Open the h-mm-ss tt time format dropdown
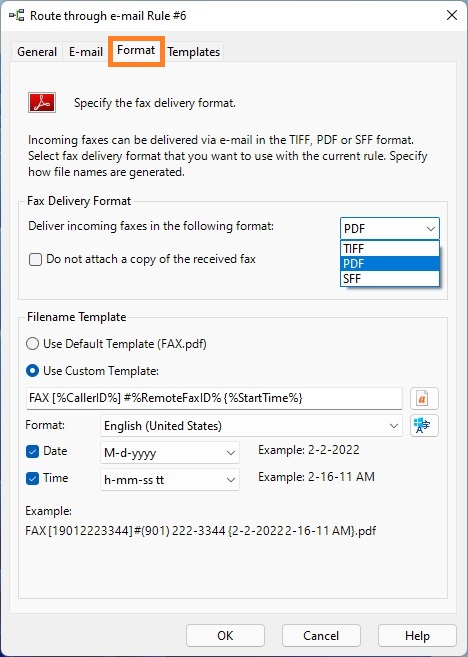This screenshot has width=468, height=657. [x=170, y=480]
